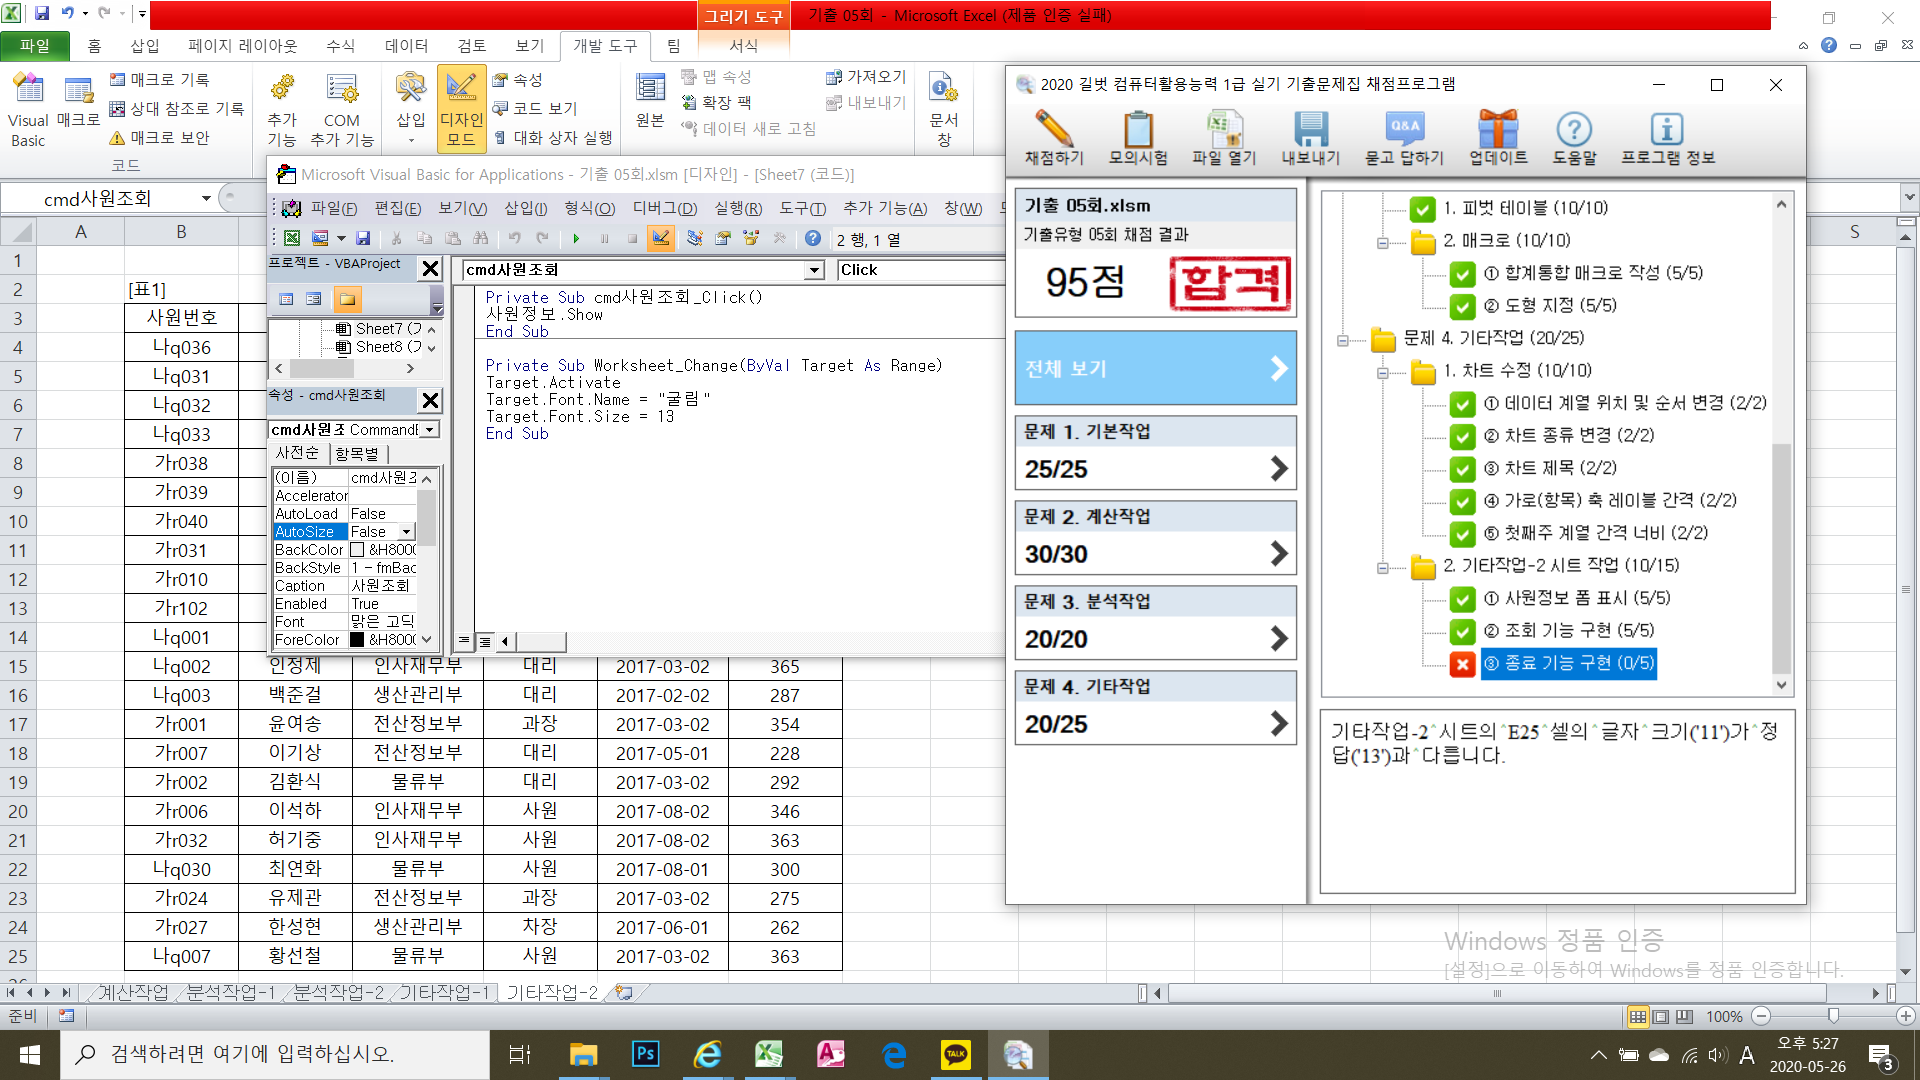
Task: Open the 디버그(D) menu in VBA
Action: pos(664,208)
